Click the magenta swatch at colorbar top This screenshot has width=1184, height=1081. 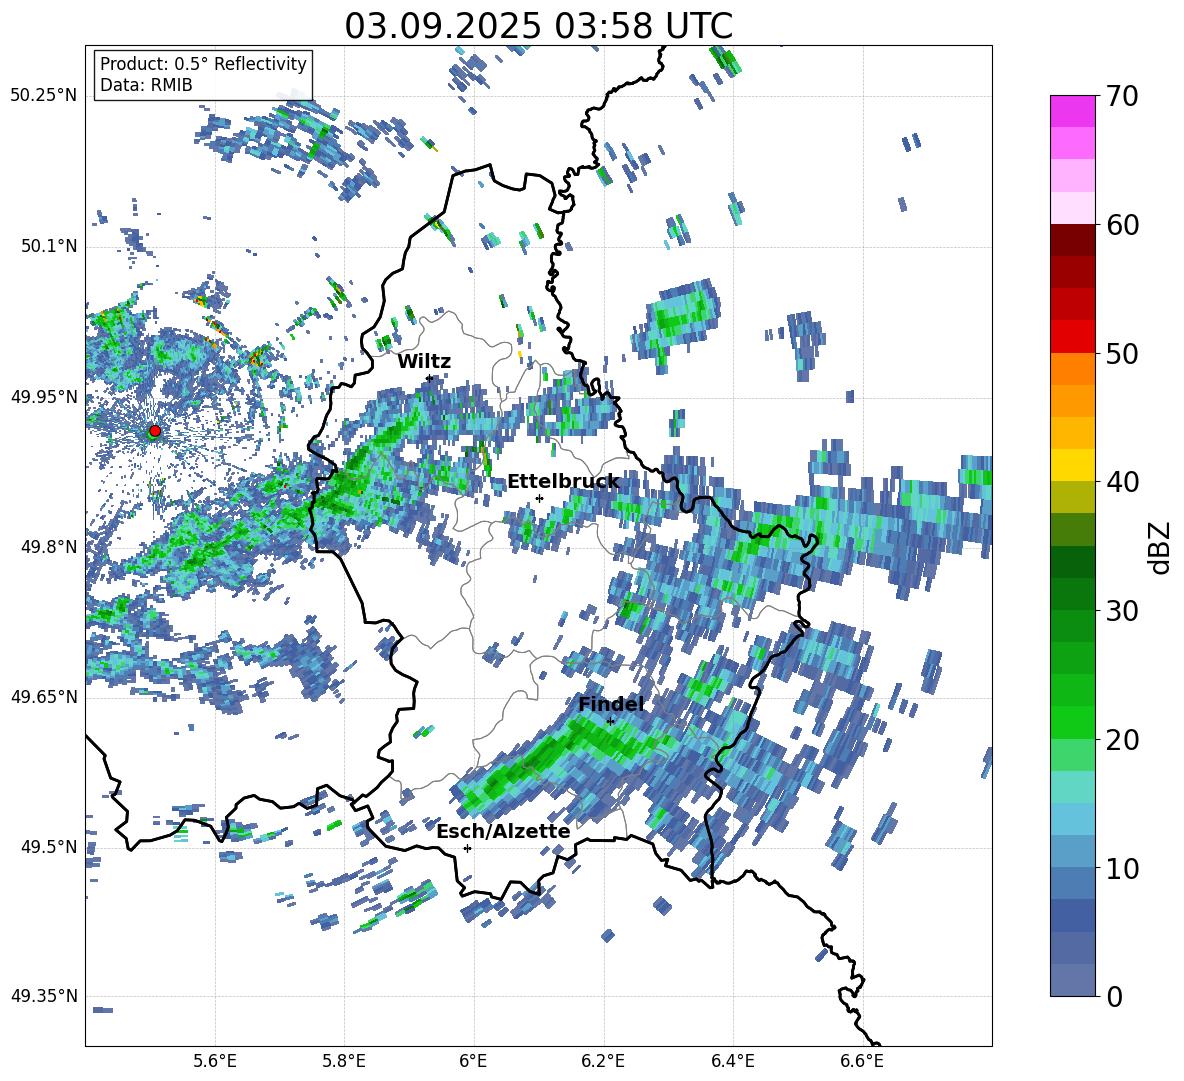1072,111
